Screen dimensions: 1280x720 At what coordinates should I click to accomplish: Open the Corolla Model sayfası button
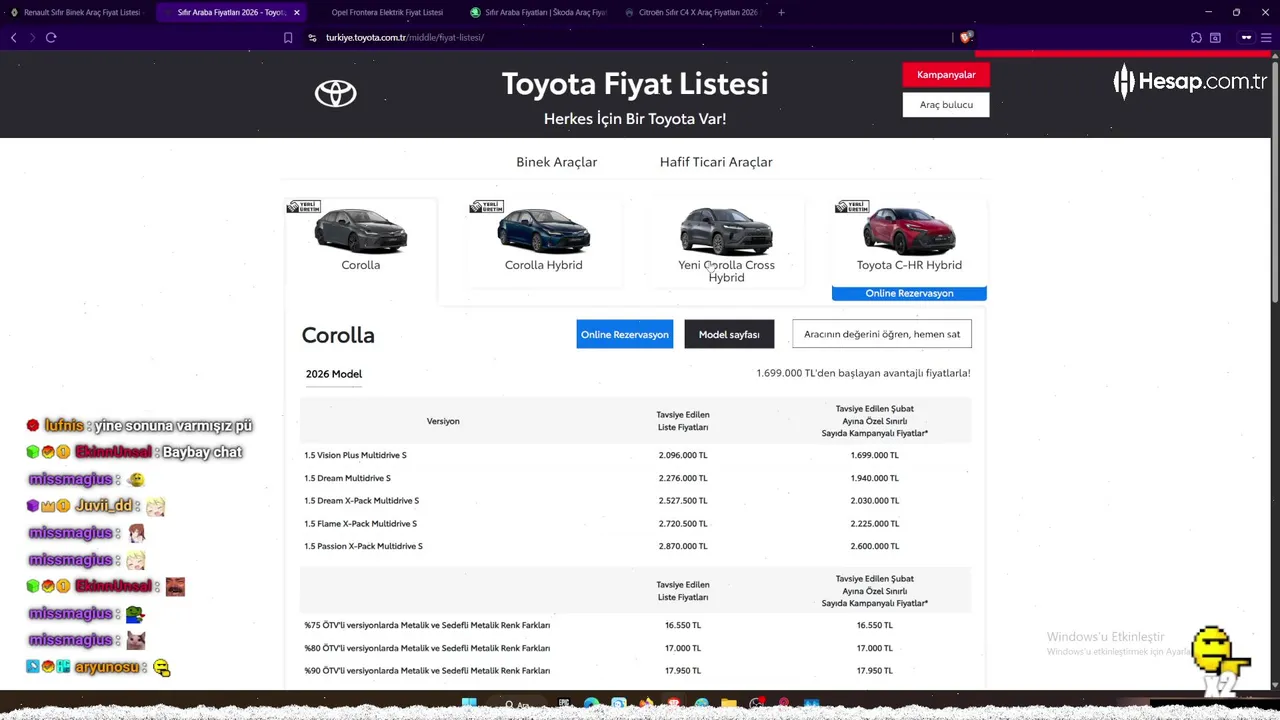(729, 334)
